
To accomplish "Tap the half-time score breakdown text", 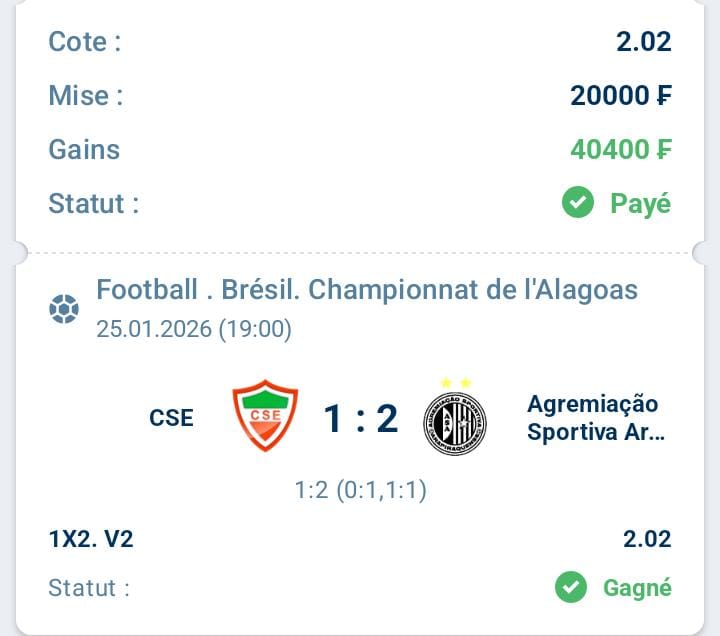I will (361, 491).
